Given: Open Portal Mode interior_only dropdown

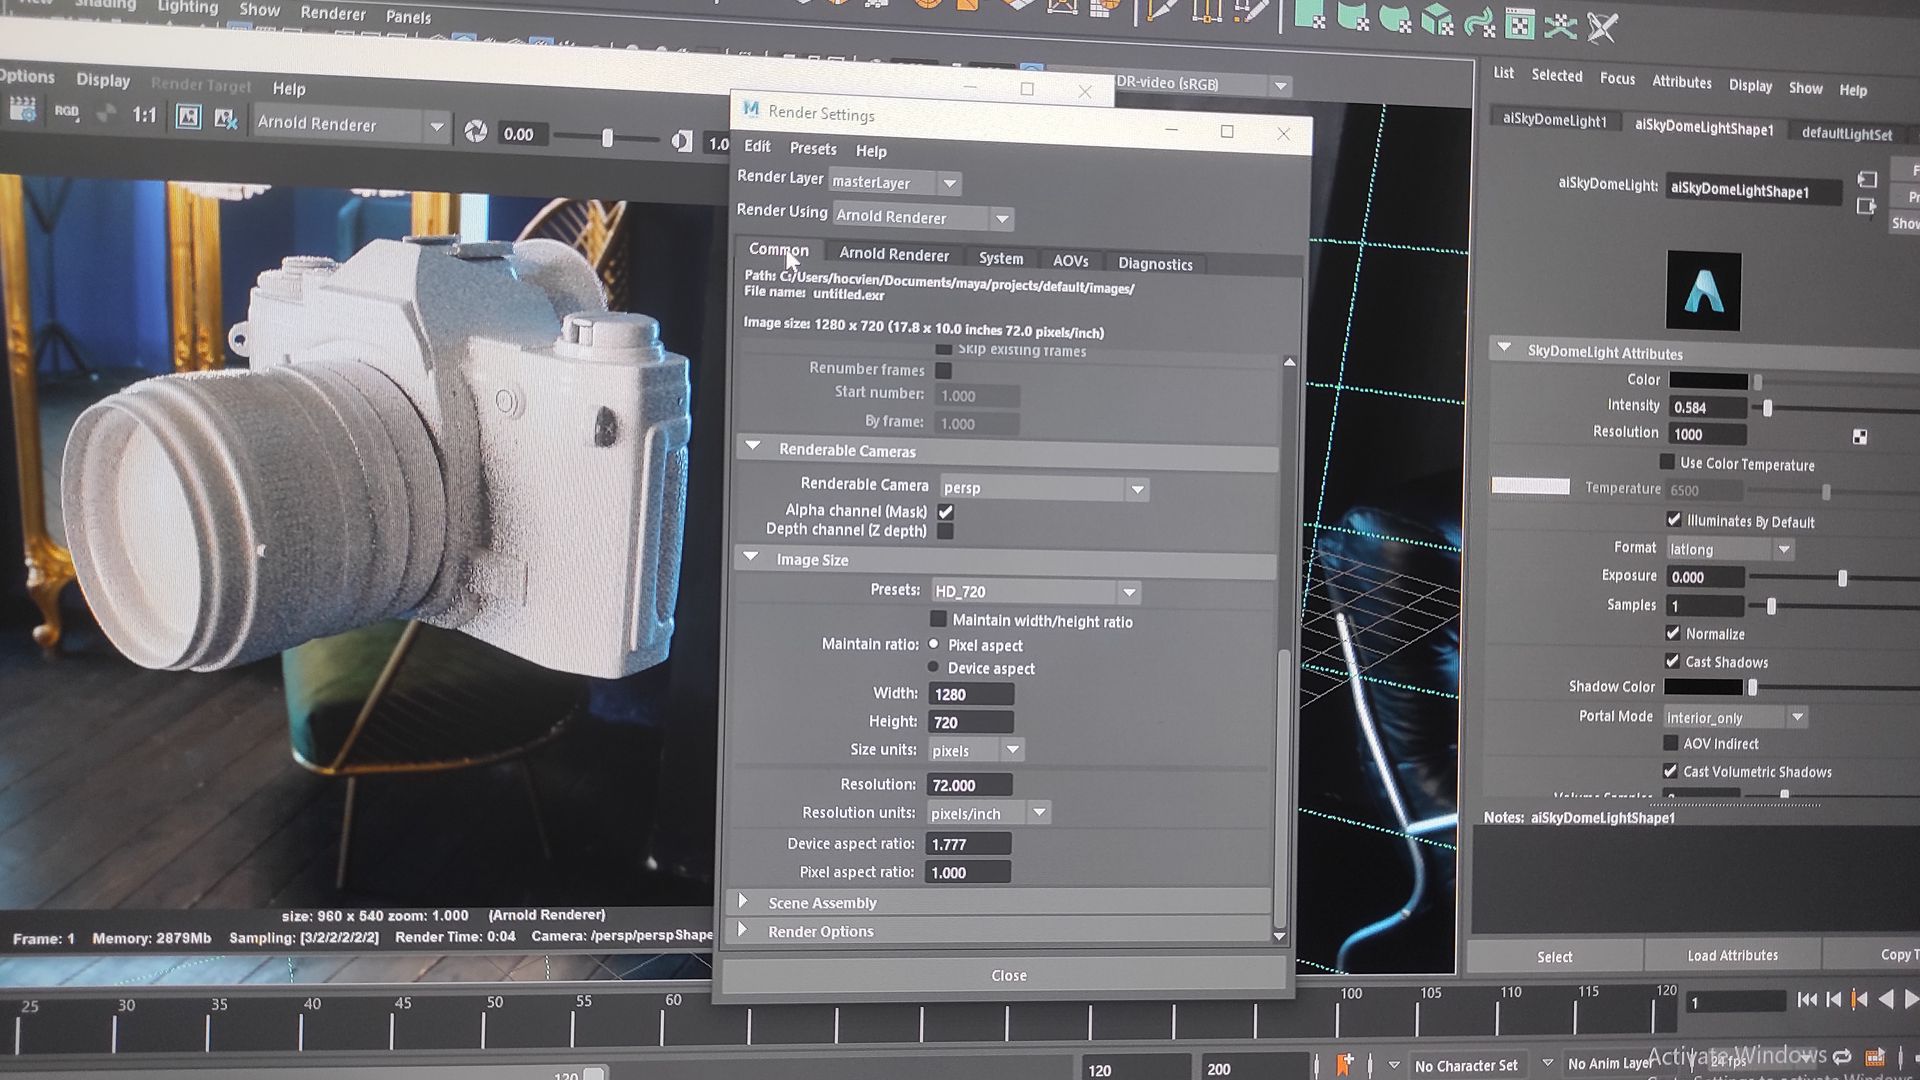Looking at the screenshot, I should [x=1735, y=717].
